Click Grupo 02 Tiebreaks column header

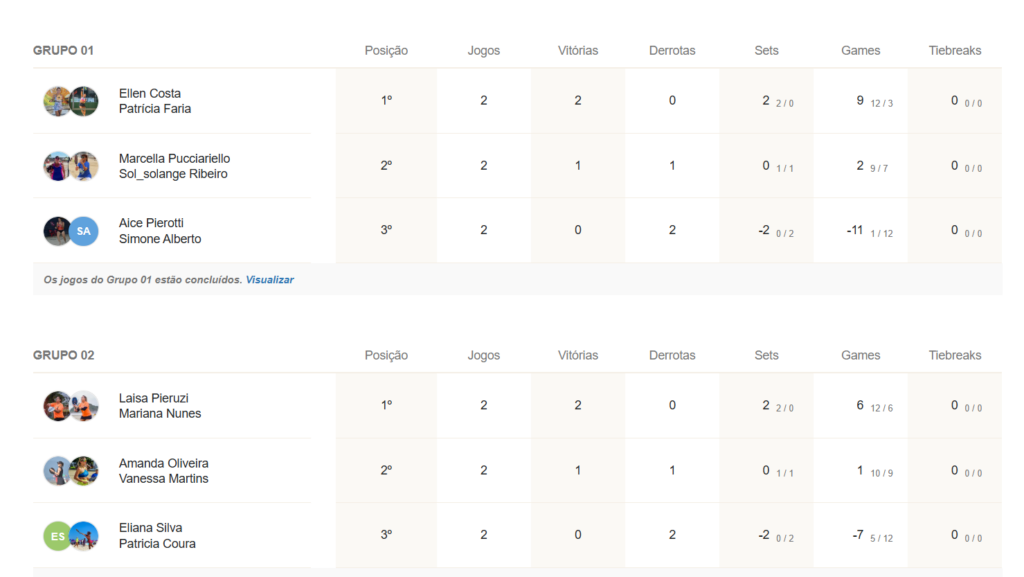pyautogui.click(x=955, y=355)
